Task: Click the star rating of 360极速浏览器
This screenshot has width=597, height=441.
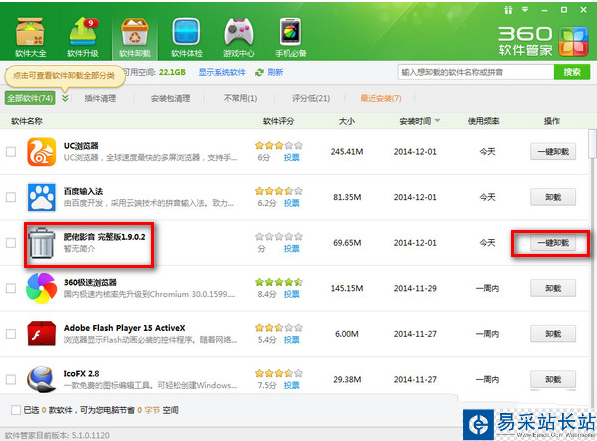Action: [279, 282]
